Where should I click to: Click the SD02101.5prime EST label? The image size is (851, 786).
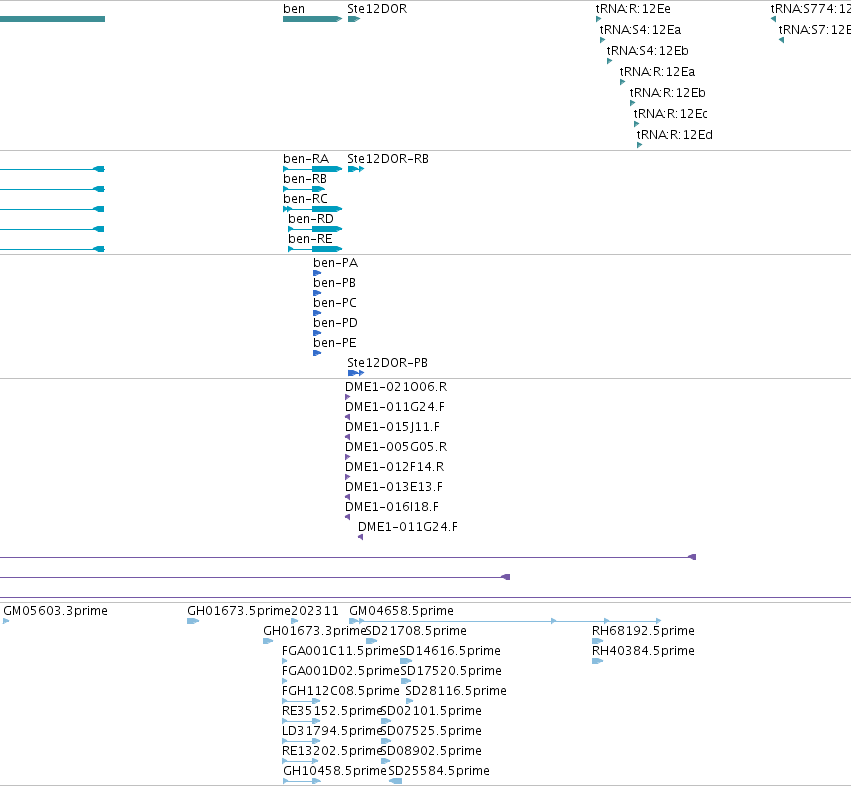(431, 712)
